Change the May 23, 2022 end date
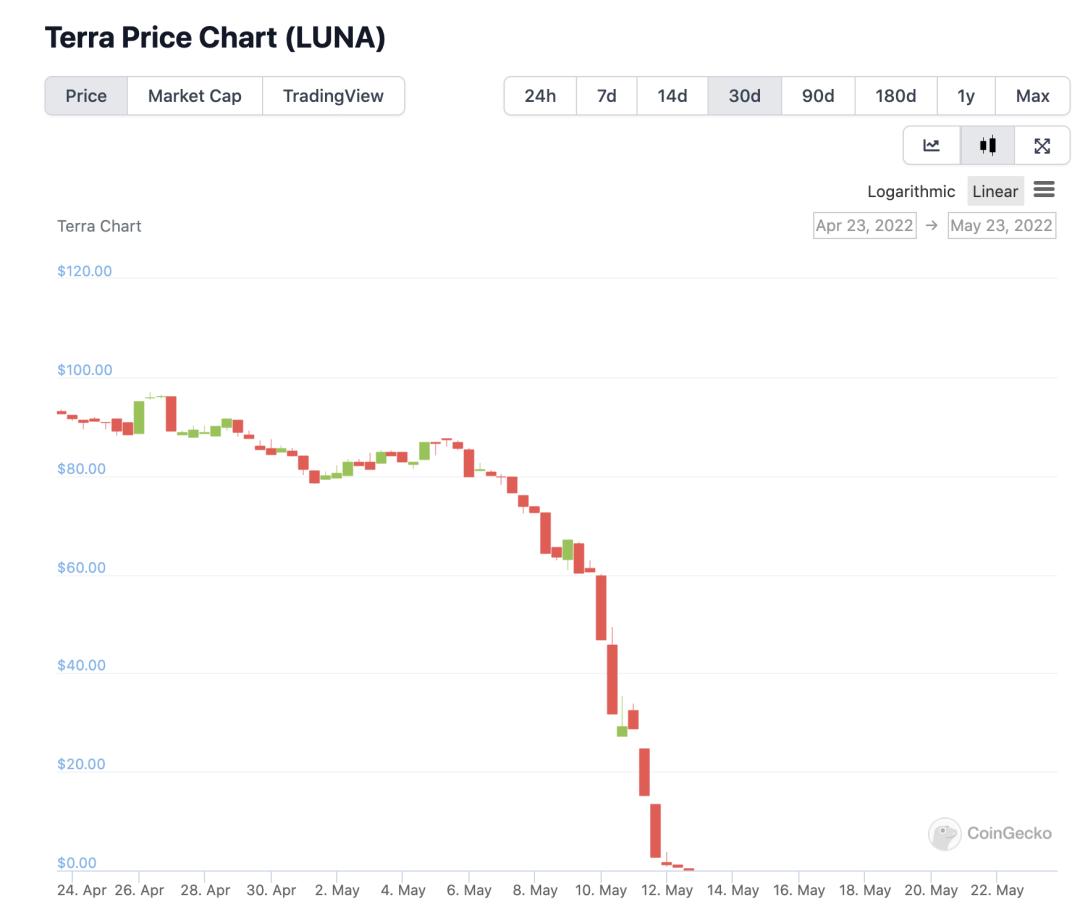 point(1001,225)
